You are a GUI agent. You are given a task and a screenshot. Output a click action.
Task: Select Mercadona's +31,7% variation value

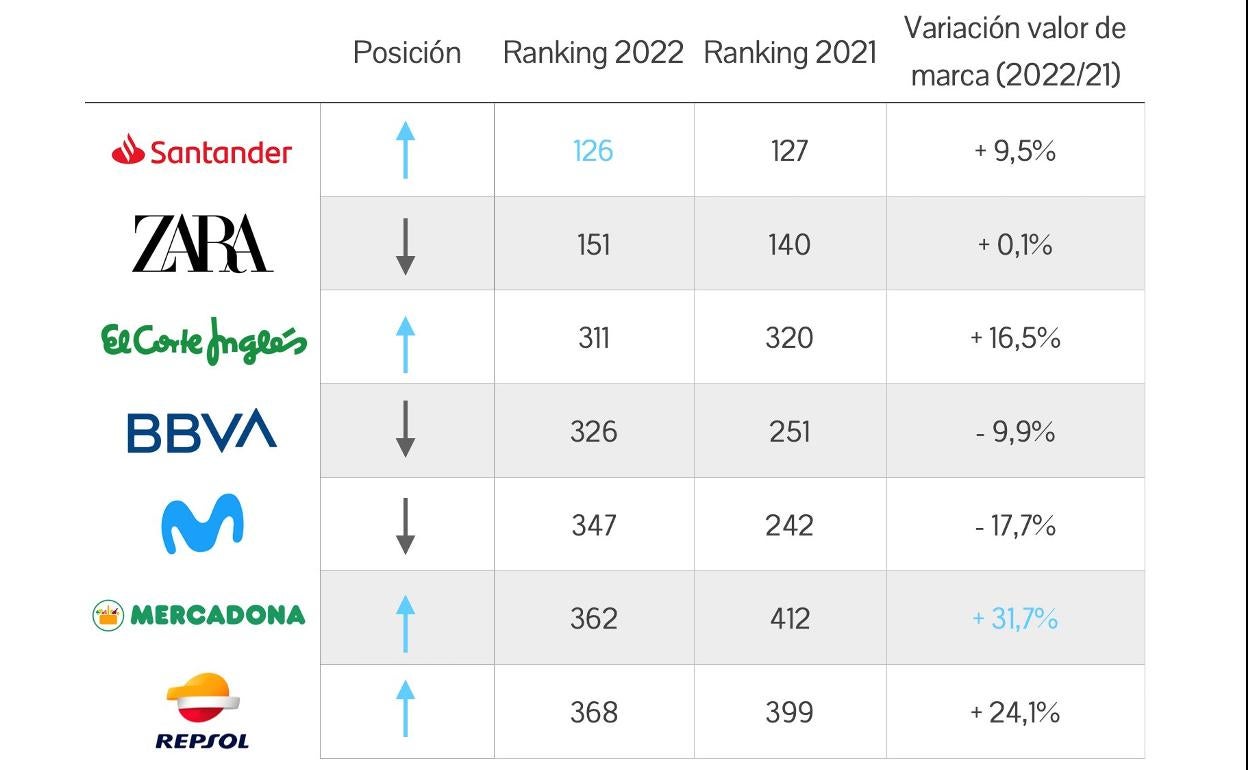pyautogui.click(x=1015, y=619)
